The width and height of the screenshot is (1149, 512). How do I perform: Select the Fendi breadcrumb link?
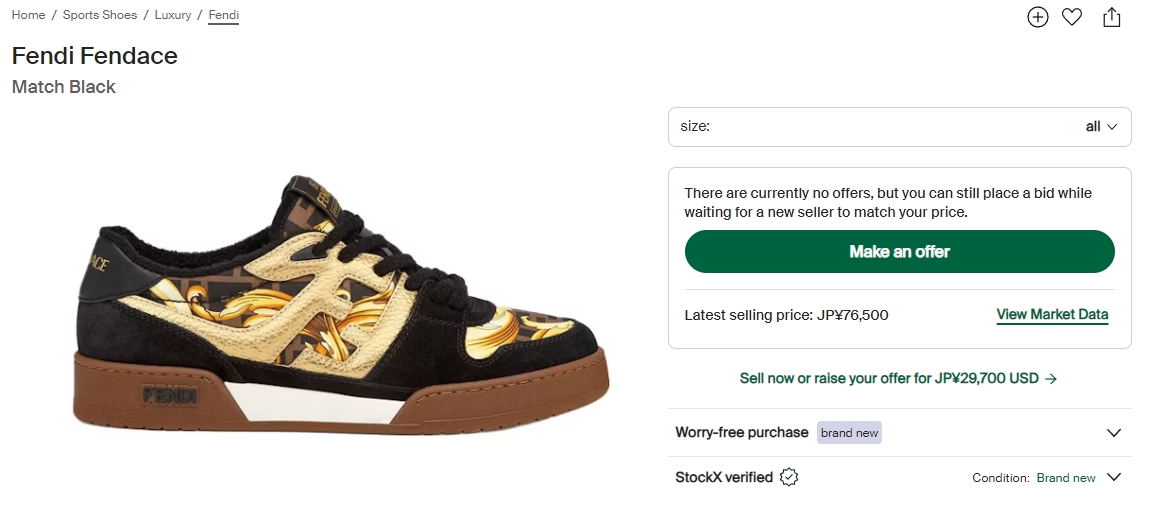click(x=223, y=15)
